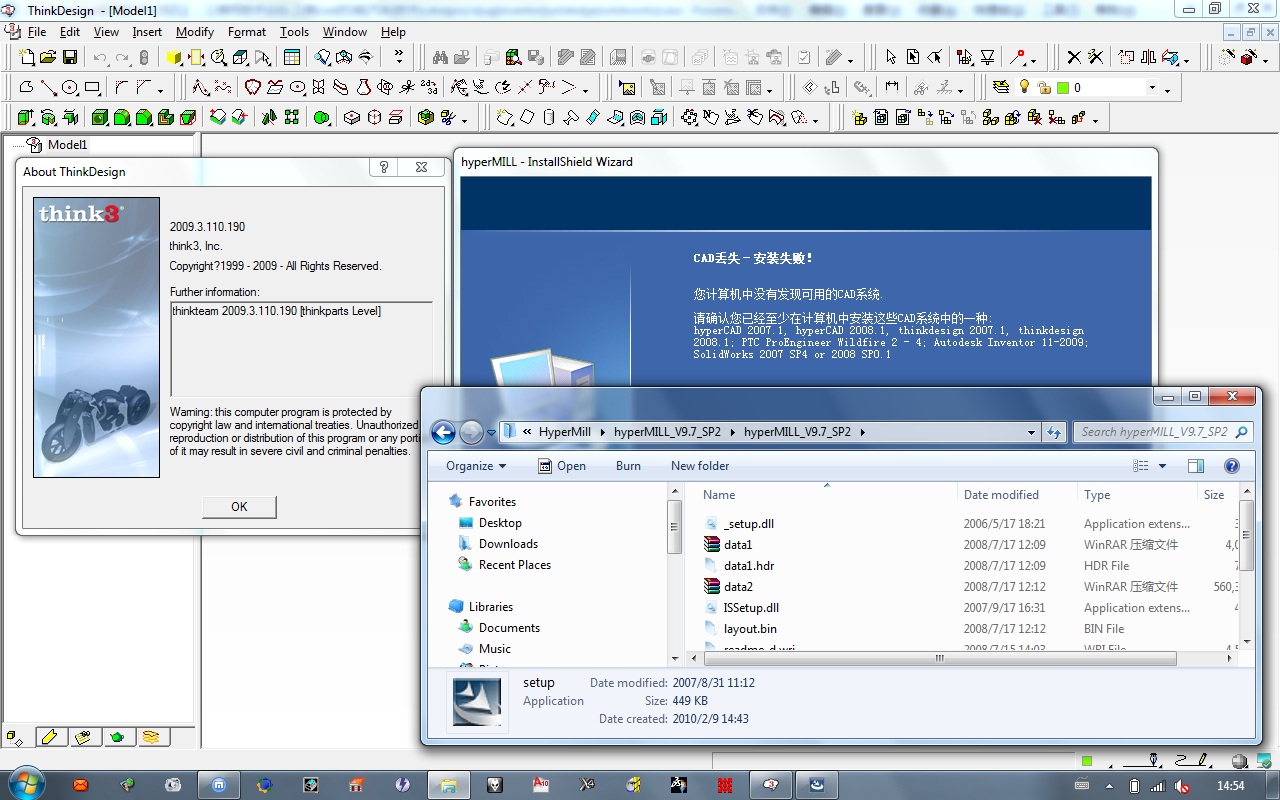Click the insert picture icon in toolbar
Screen dimensions: 1280x800
click(627, 87)
